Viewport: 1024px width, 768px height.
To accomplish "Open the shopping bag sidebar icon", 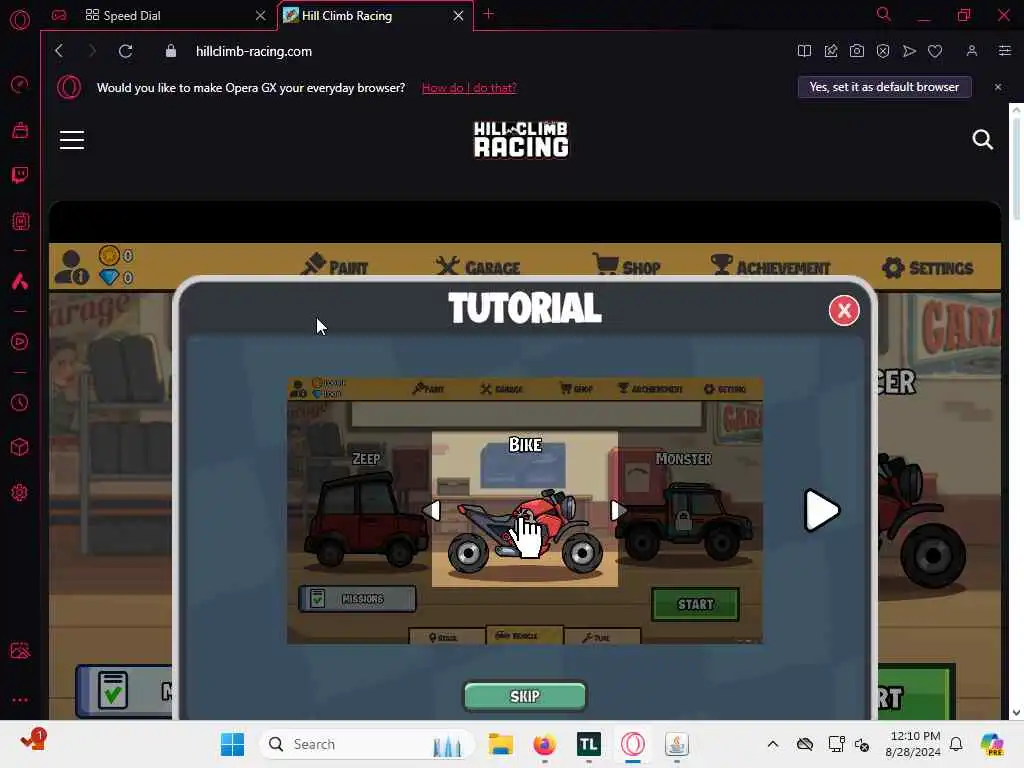I will click(x=20, y=130).
